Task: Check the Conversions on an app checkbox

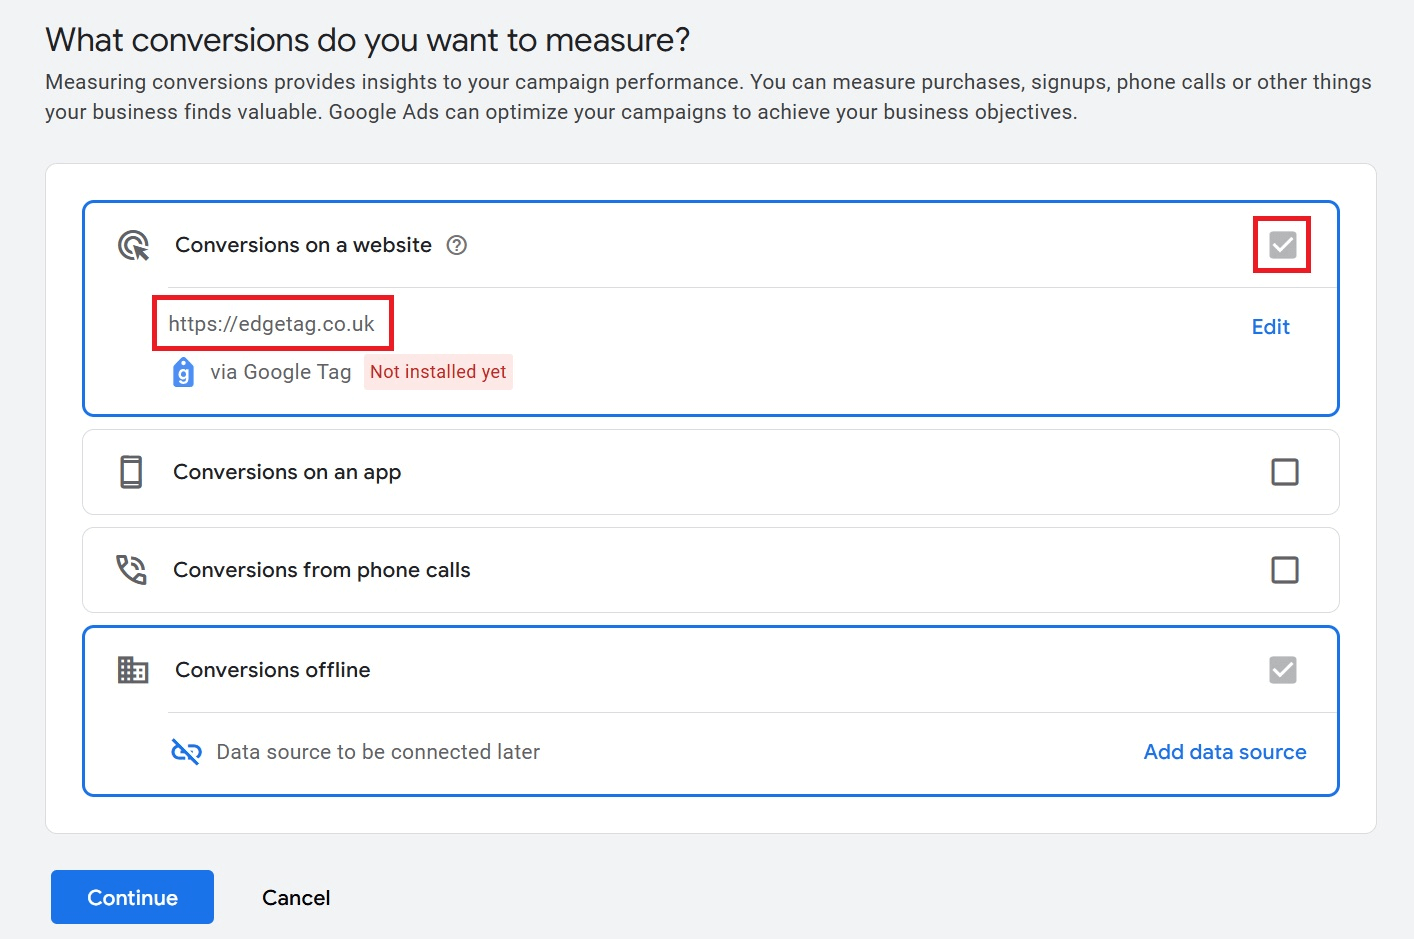Action: pos(1285,472)
